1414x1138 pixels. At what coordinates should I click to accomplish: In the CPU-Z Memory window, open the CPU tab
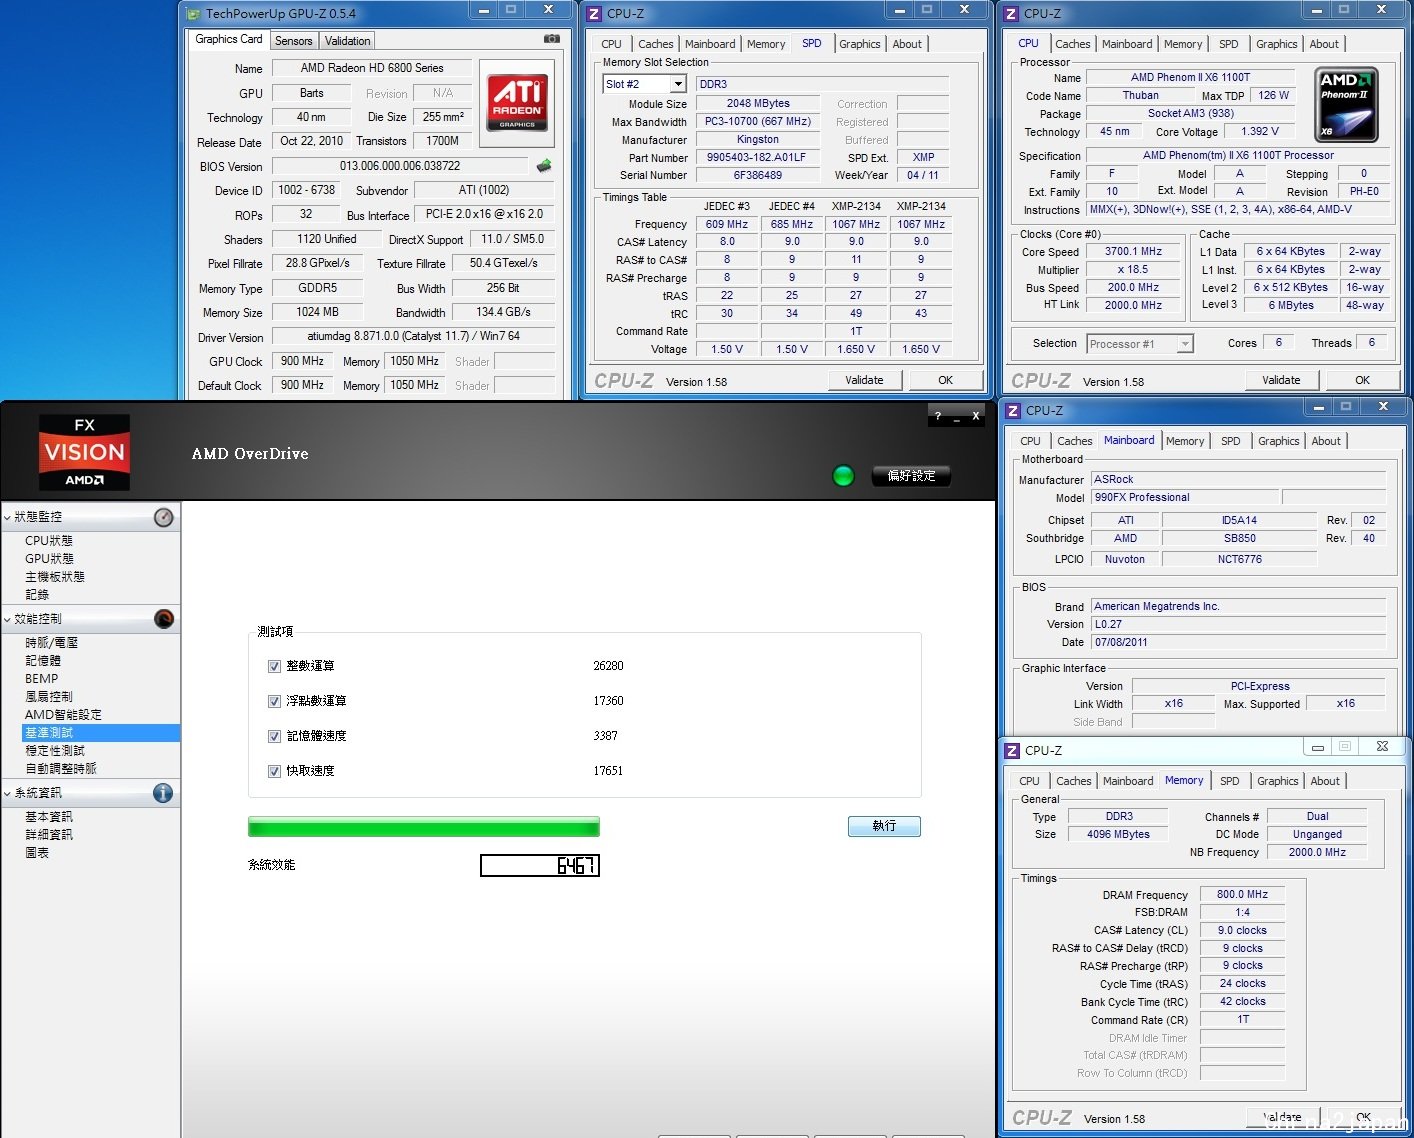click(1029, 781)
